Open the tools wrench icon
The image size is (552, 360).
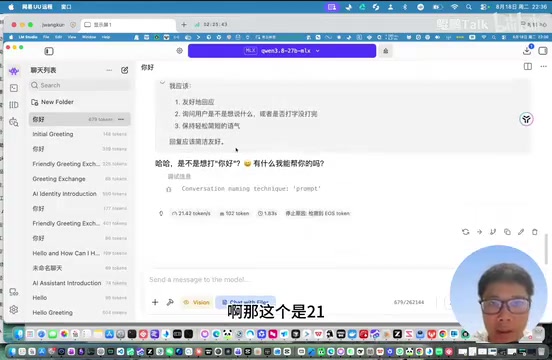tap(170, 302)
